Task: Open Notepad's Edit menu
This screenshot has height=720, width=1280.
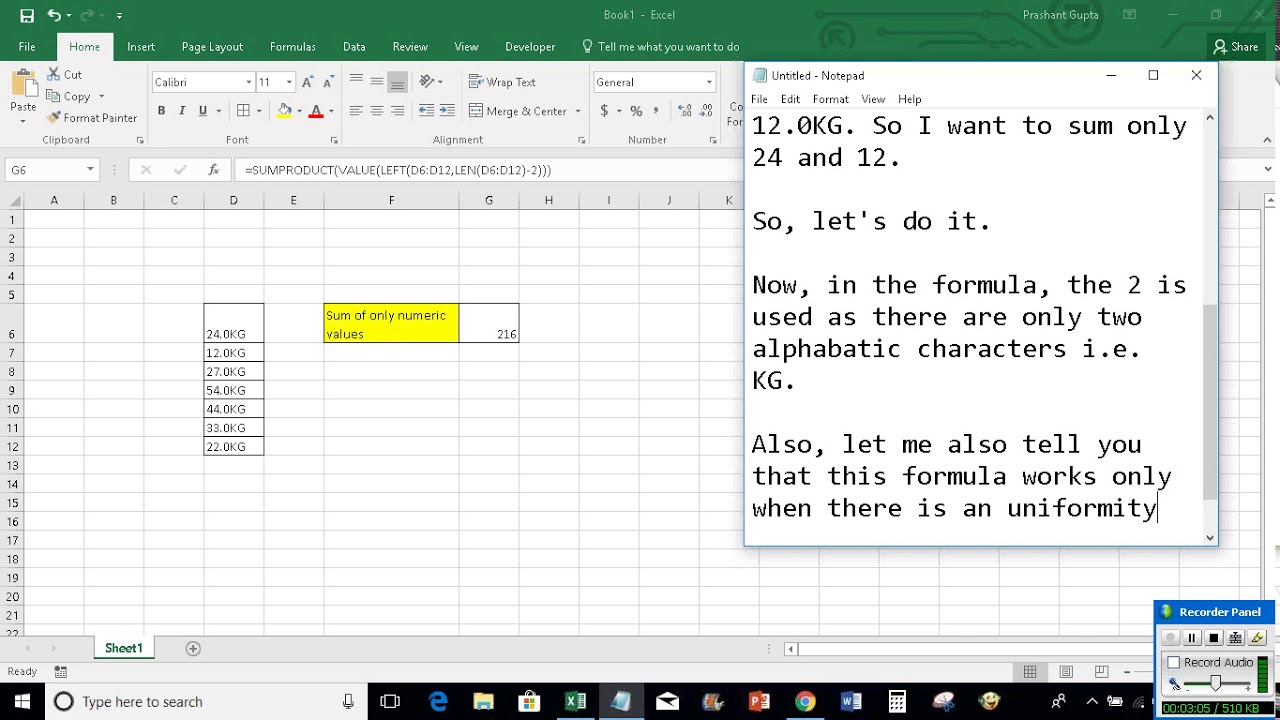Action: point(790,99)
